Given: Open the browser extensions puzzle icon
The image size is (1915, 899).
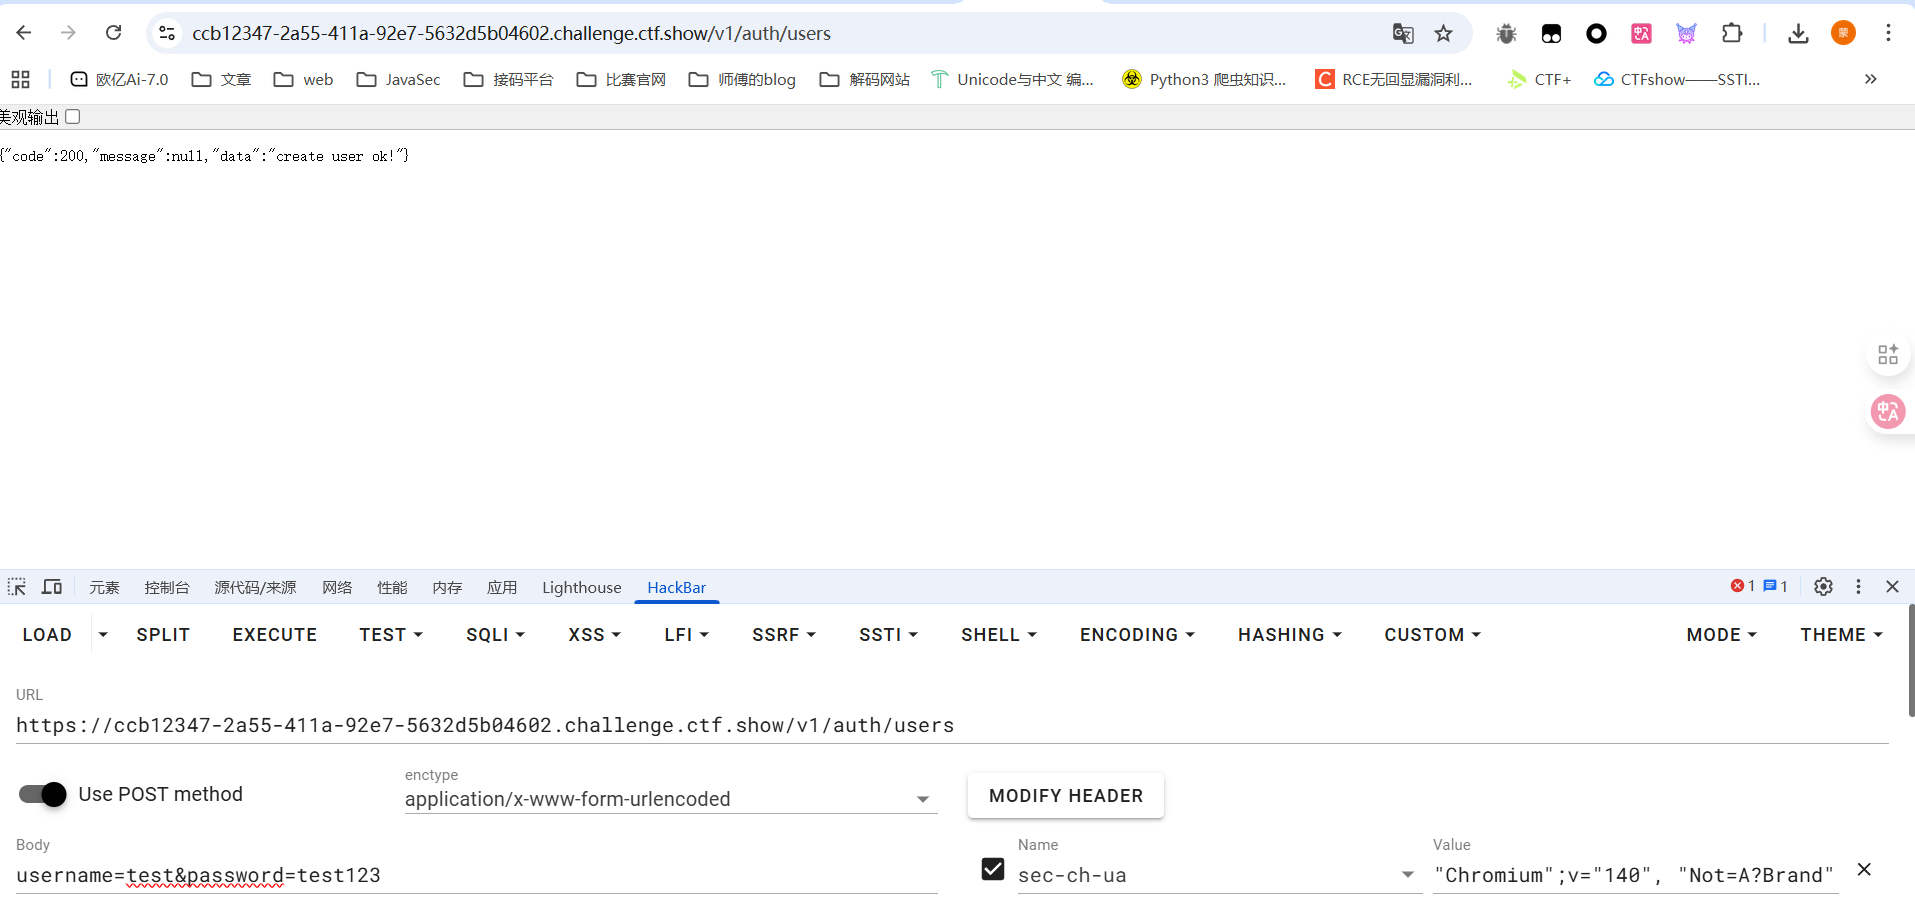Looking at the screenshot, I should [1732, 34].
